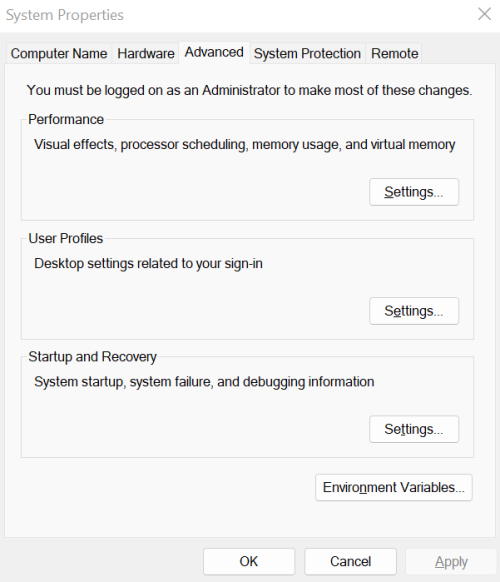
Task: Open Performance Settings
Action: click(x=414, y=192)
